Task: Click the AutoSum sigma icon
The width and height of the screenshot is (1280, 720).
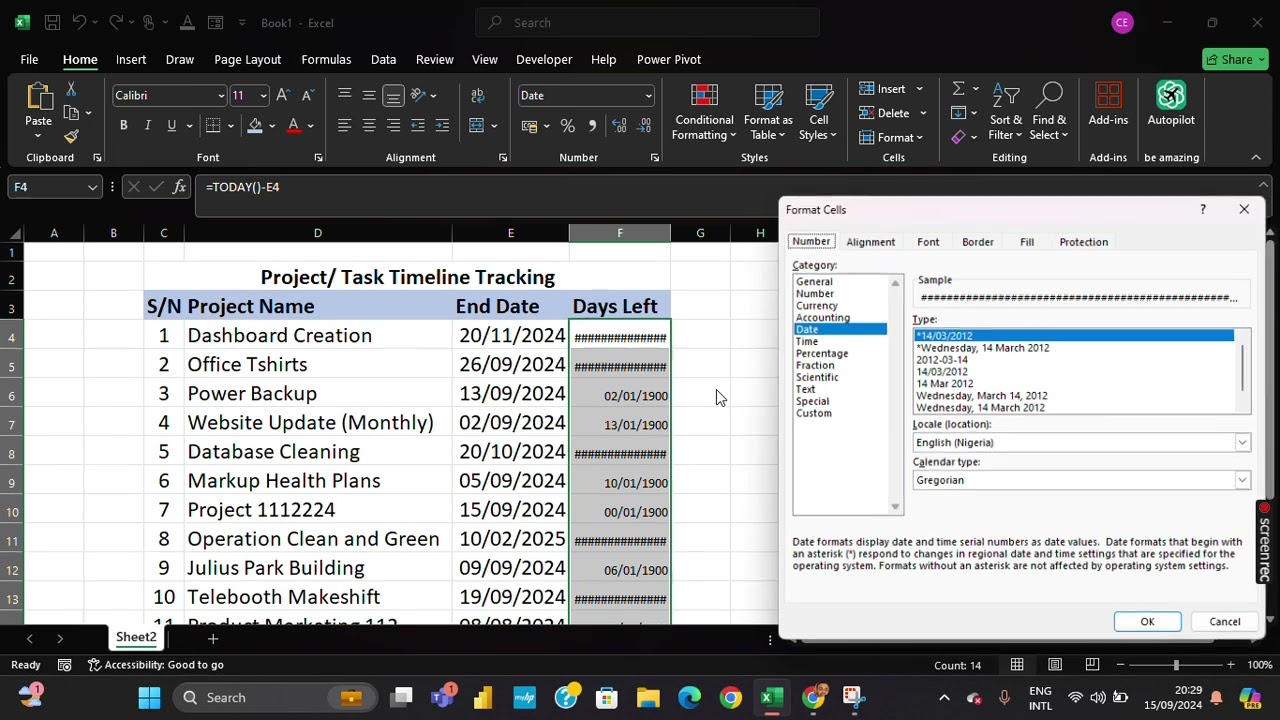Action: pos(958,89)
